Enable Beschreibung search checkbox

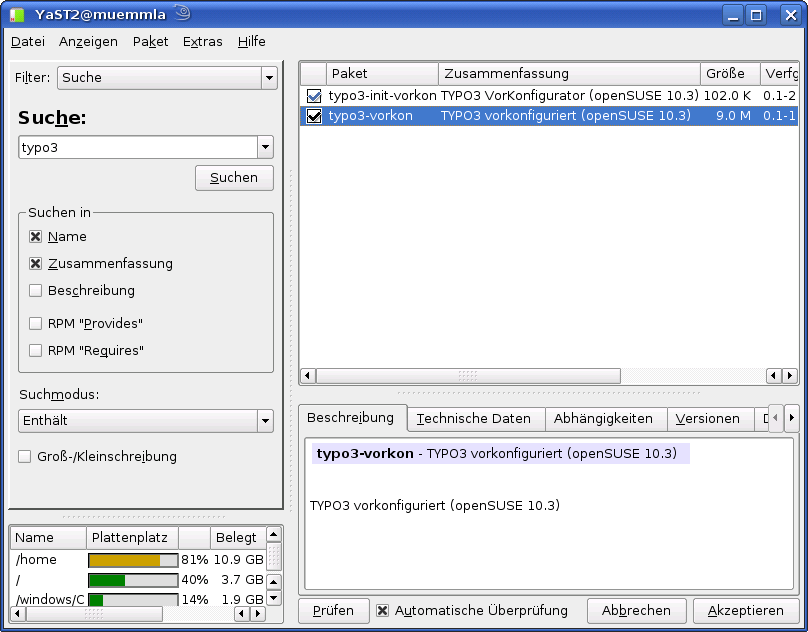coord(35,290)
